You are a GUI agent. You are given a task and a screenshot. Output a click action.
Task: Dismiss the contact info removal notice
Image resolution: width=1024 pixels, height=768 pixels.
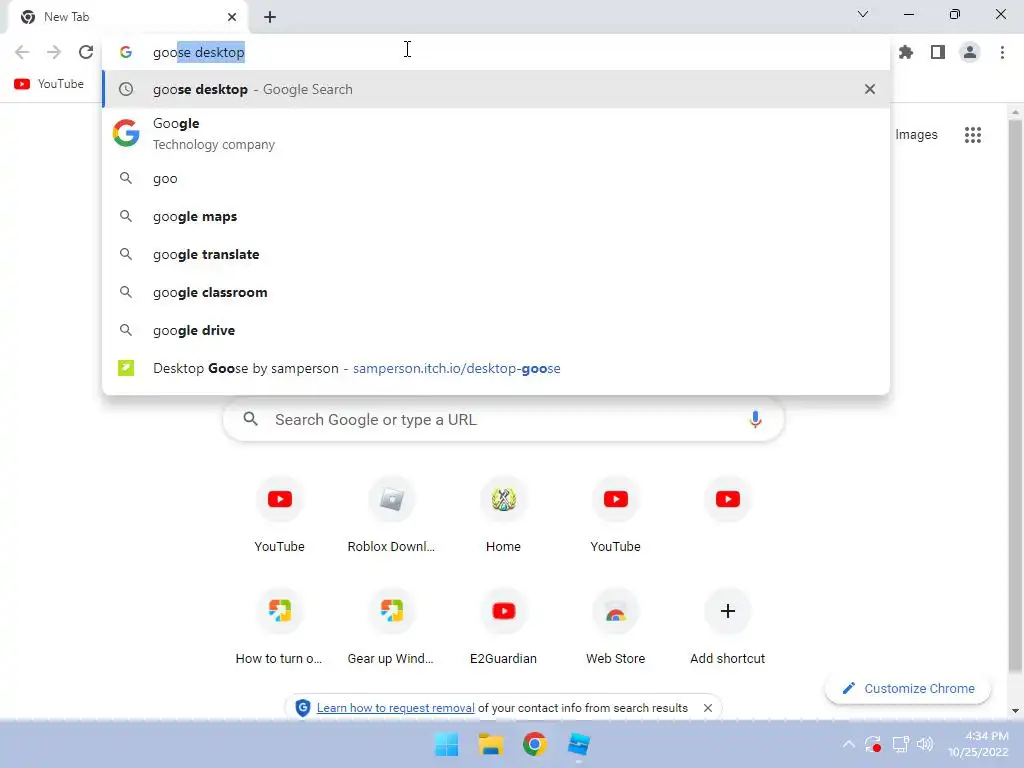point(707,708)
